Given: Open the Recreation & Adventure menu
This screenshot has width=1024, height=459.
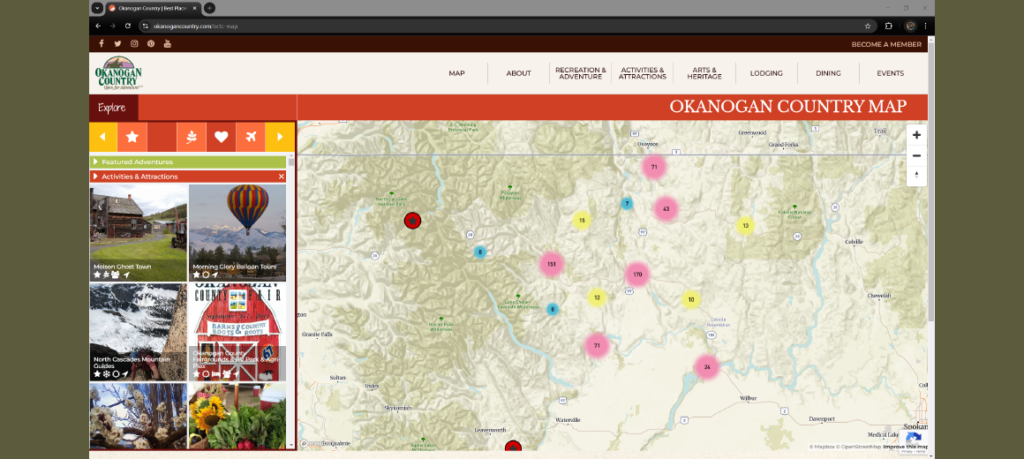Looking at the screenshot, I should pos(580,73).
